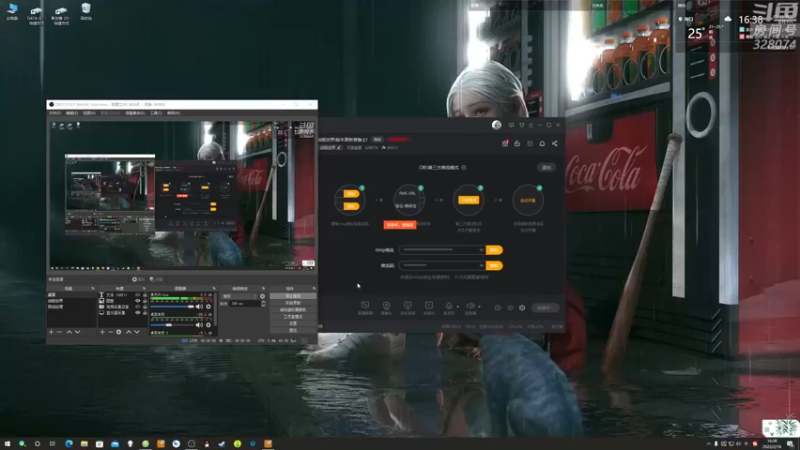800x450 pixels.
Task: Click microphone icon in Douyu bottom toolbar
Action: [449, 308]
